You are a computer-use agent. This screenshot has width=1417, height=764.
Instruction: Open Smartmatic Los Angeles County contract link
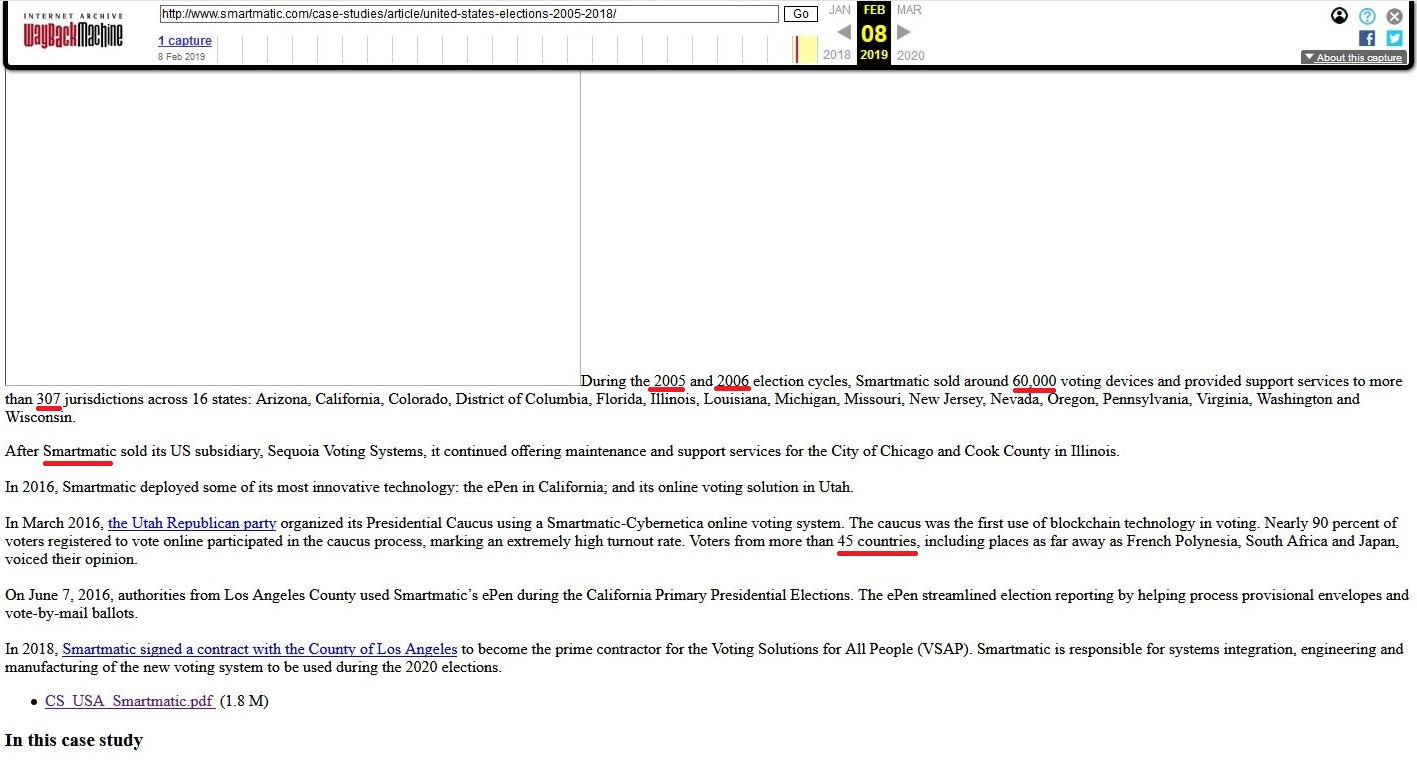[x=260, y=649]
